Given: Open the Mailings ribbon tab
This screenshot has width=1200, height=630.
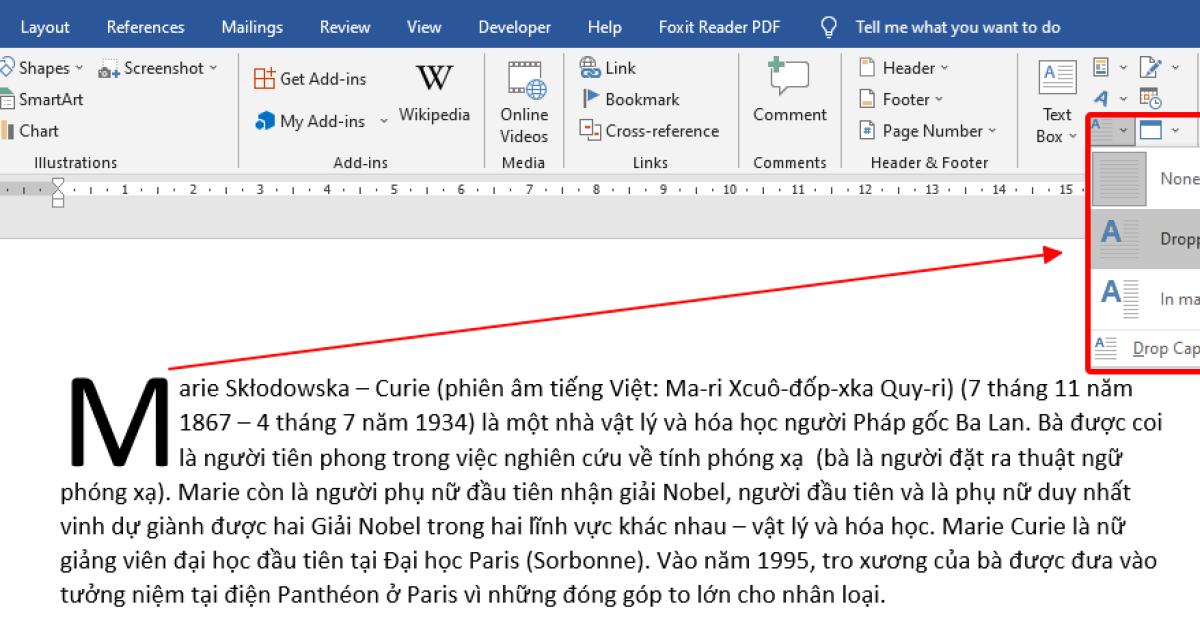Looking at the screenshot, I should coord(252,26).
